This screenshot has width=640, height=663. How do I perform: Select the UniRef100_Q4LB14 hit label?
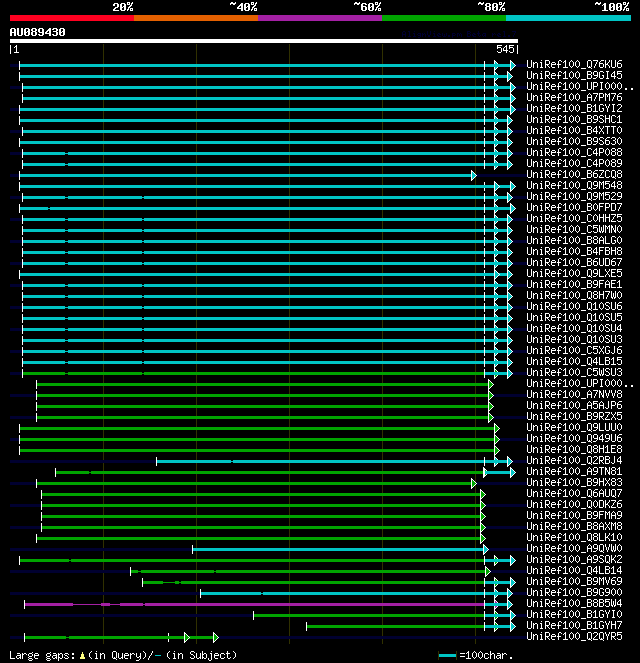[574, 570]
